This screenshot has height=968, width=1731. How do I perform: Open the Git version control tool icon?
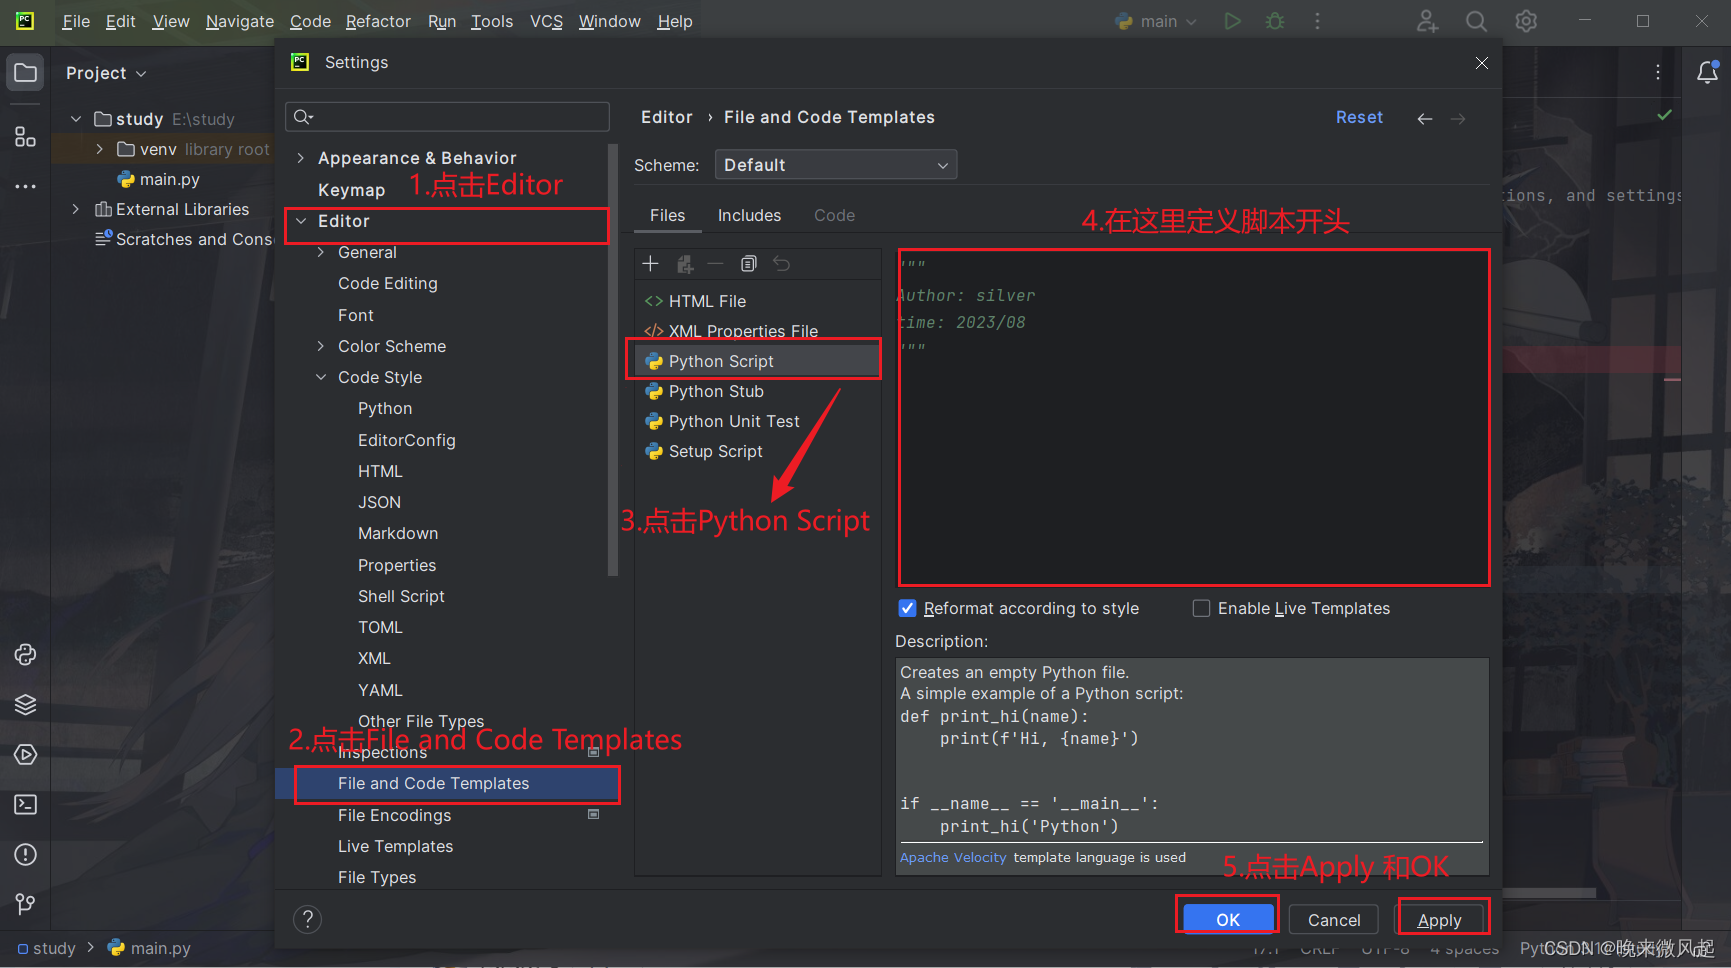[x=25, y=904]
